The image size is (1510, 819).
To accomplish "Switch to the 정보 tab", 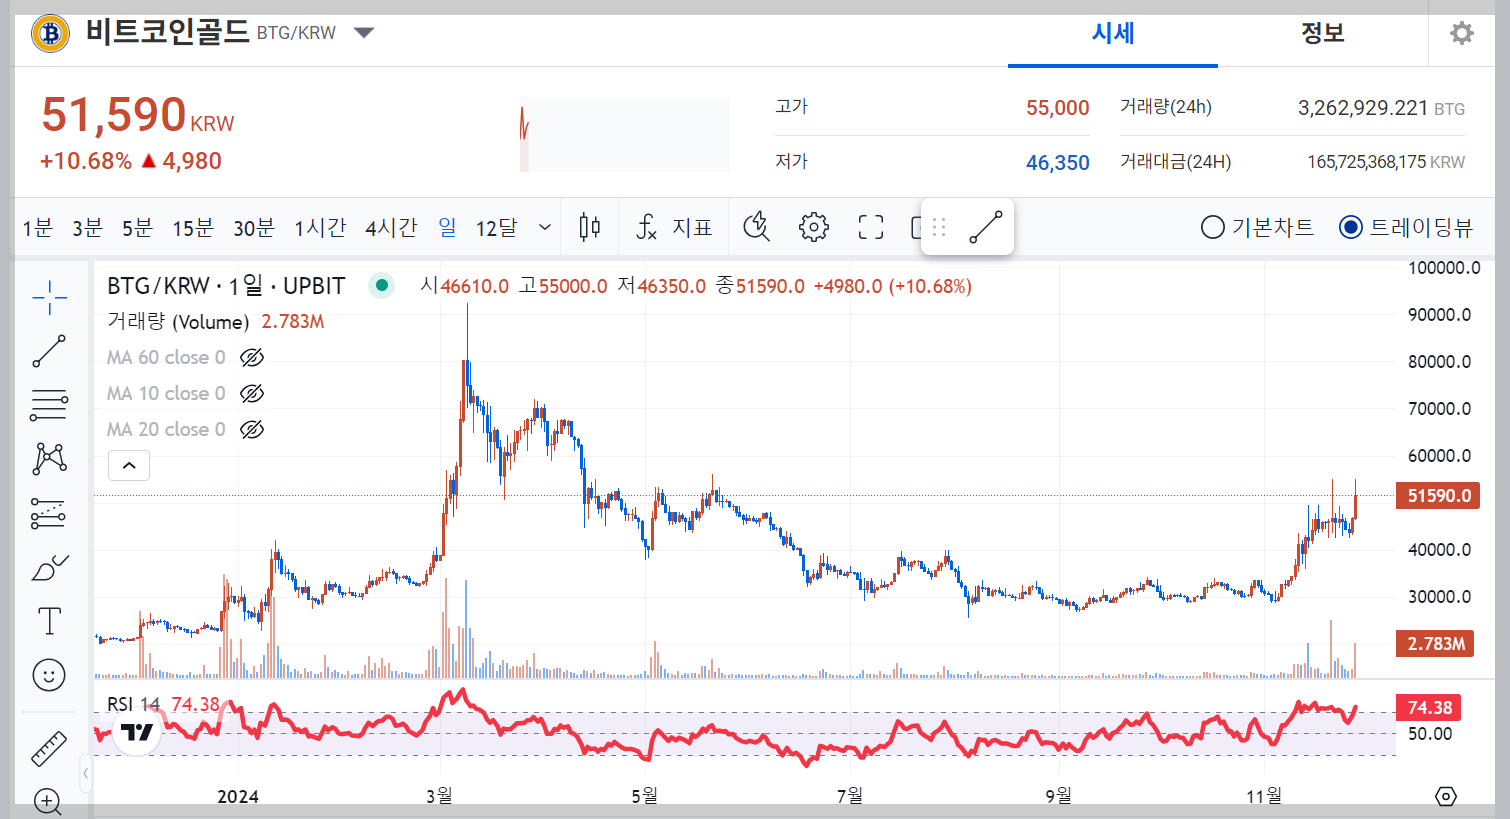I will pos(1323,33).
